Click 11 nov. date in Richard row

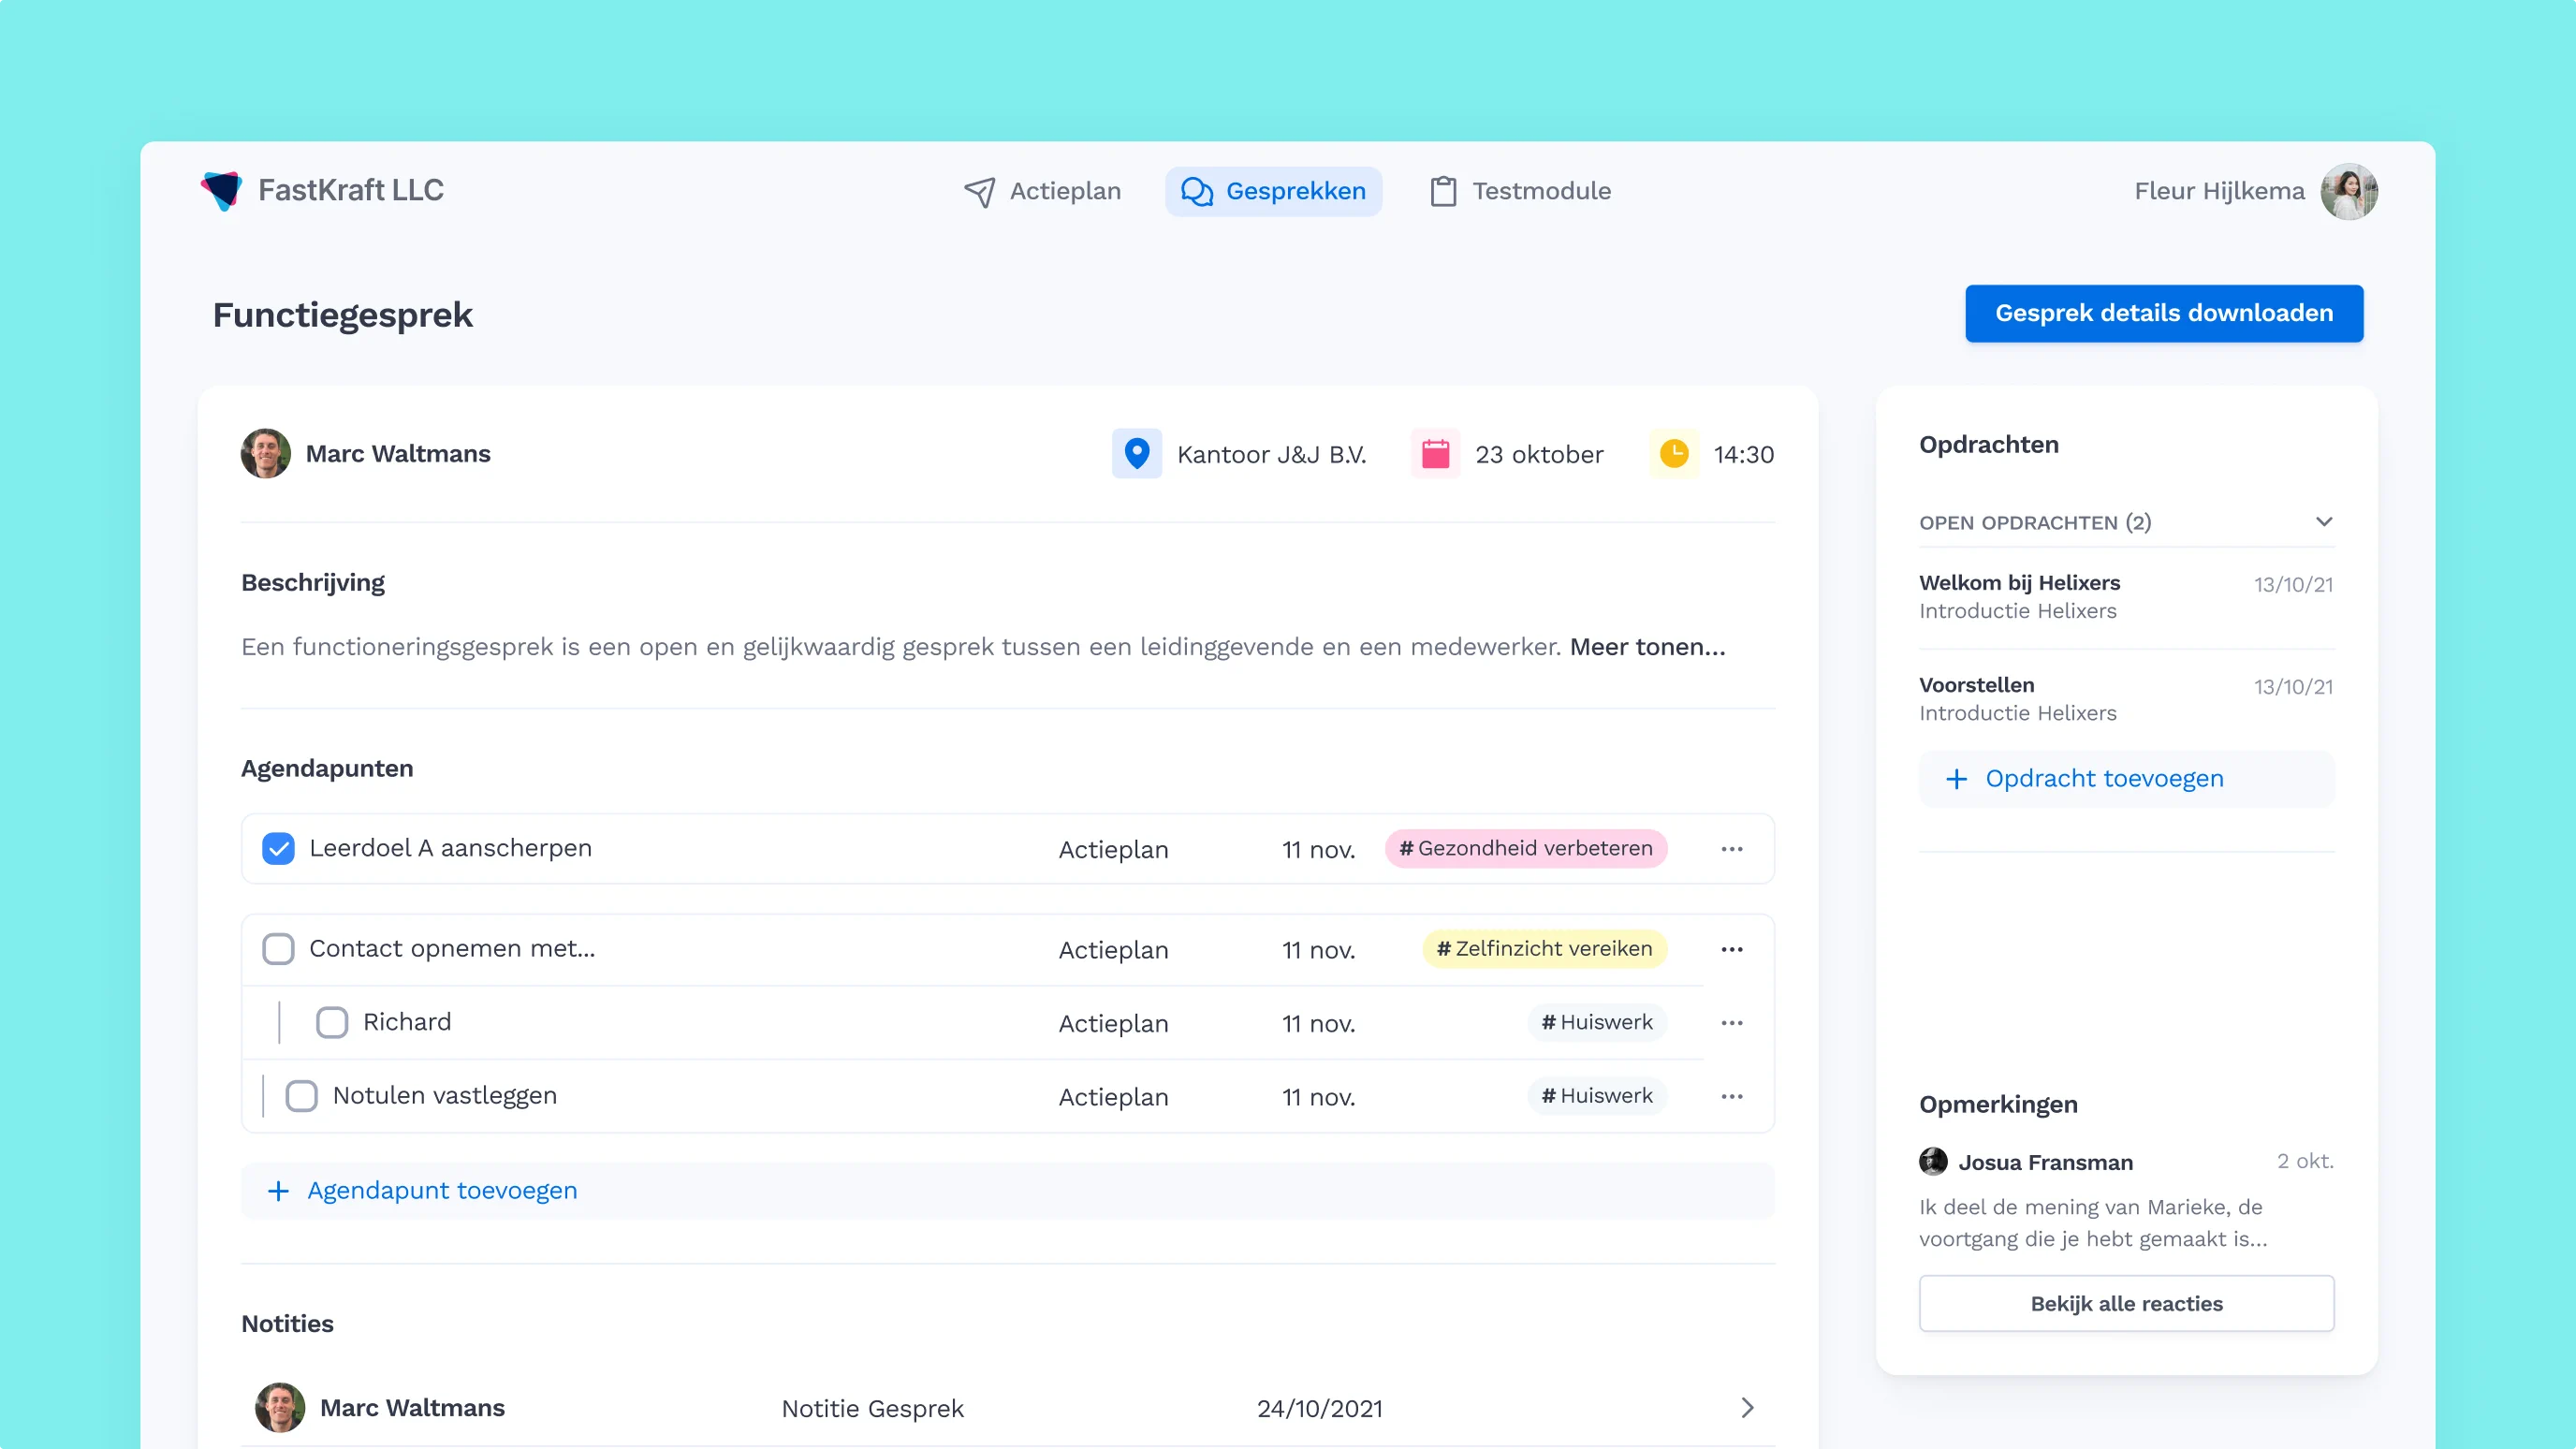pos(1318,1024)
